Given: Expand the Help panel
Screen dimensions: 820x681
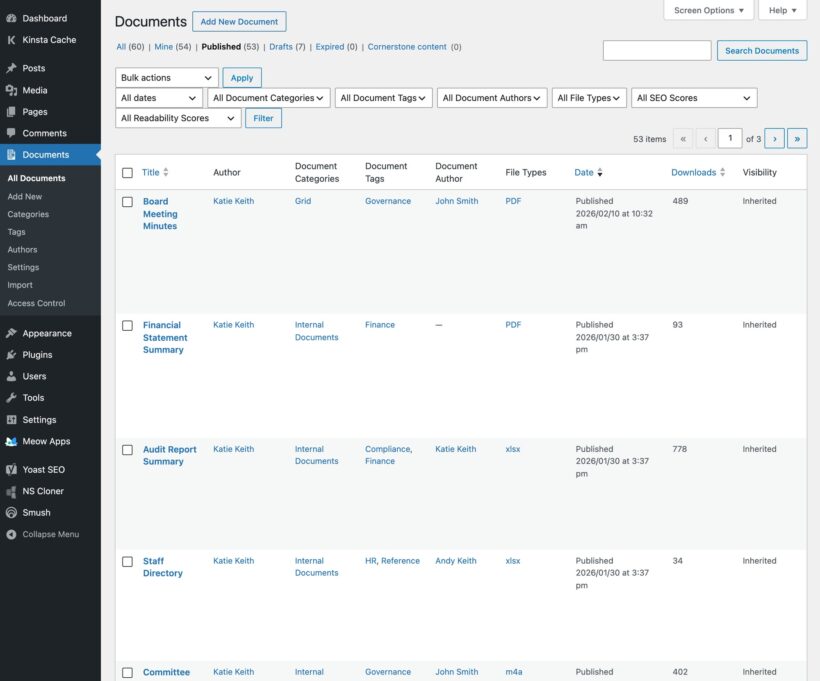Looking at the screenshot, I should pyautogui.click(x=782, y=10).
